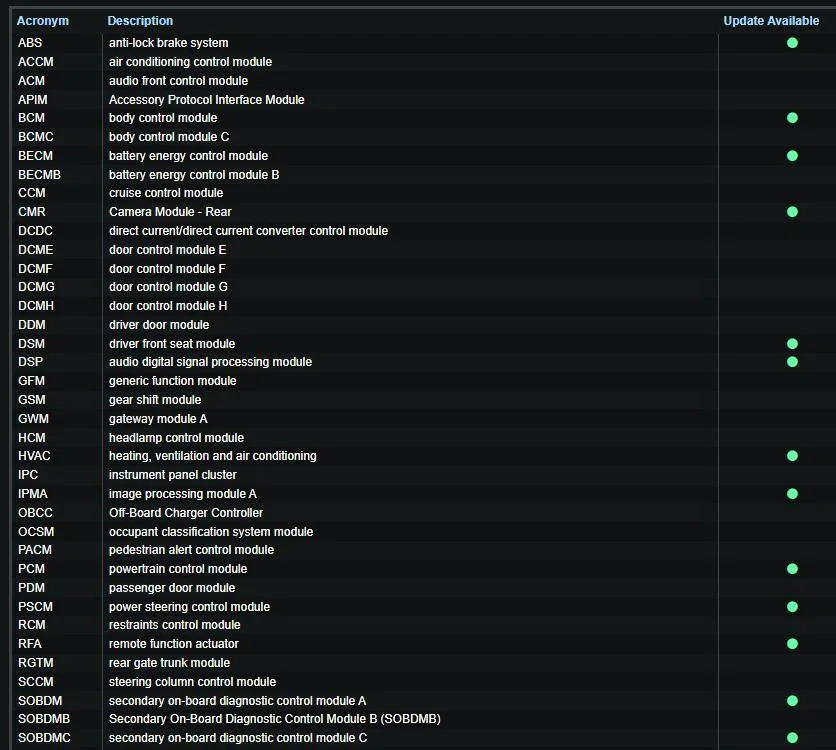Click the green update dot for DSM

tap(792, 344)
